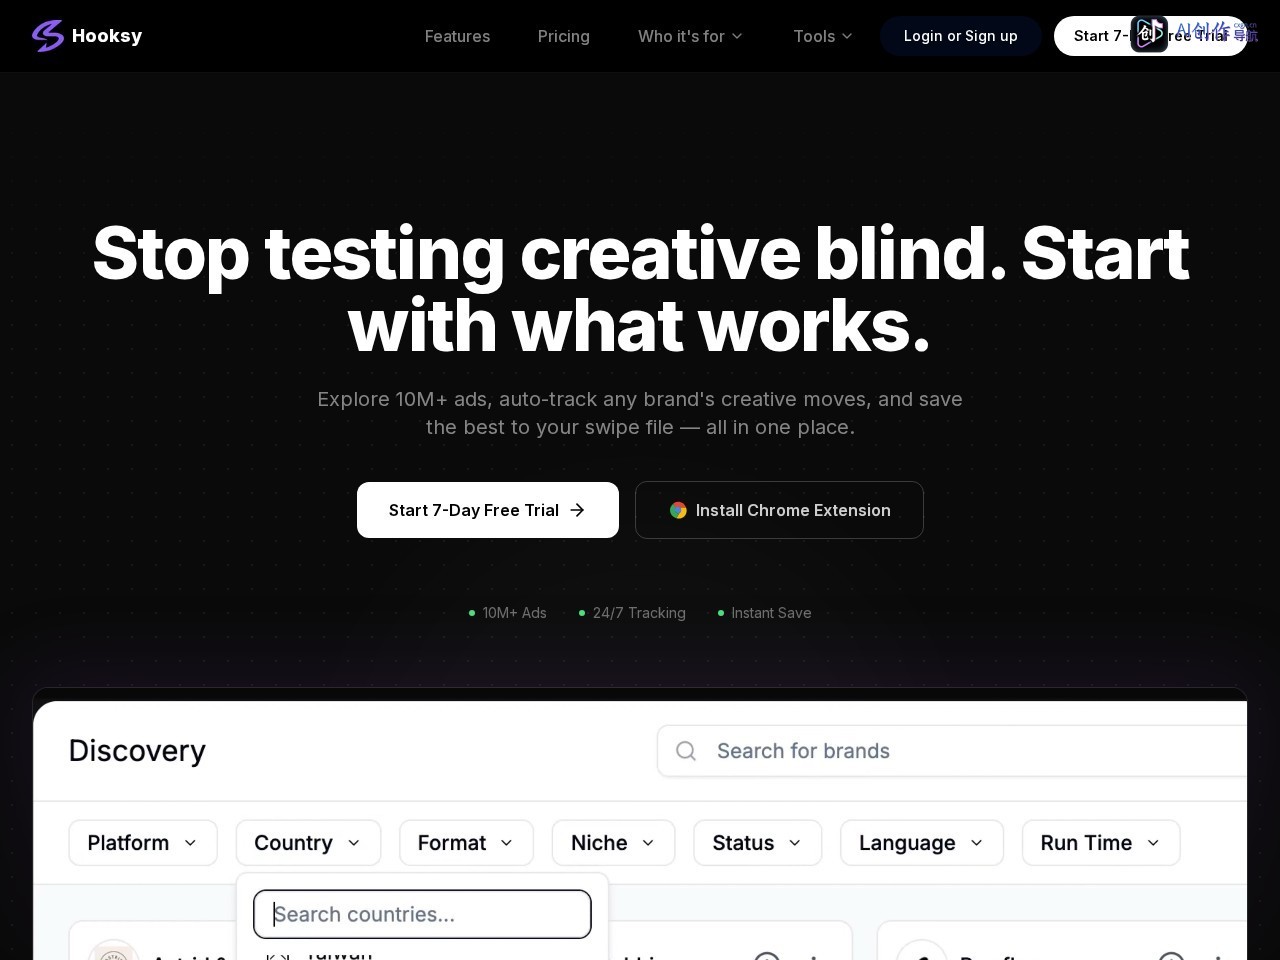
Task: Click "Install Chrome Extension" button
Action: coord(779,510)
